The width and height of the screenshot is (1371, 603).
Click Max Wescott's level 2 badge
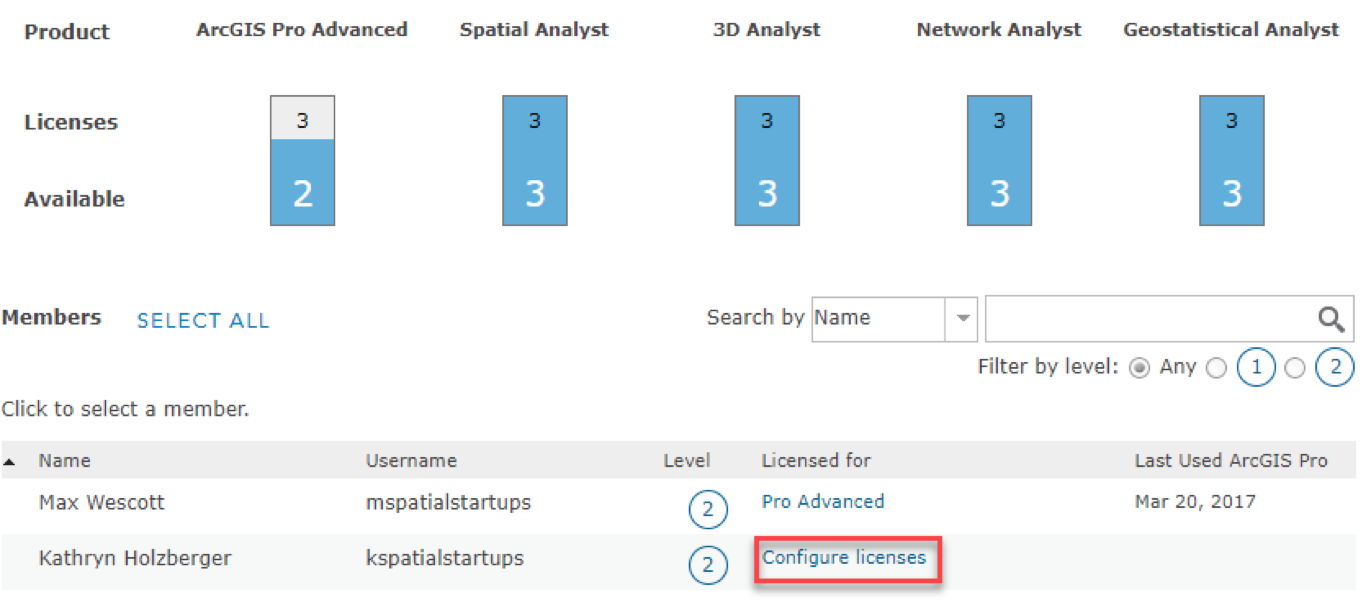[x=707, y=511]
